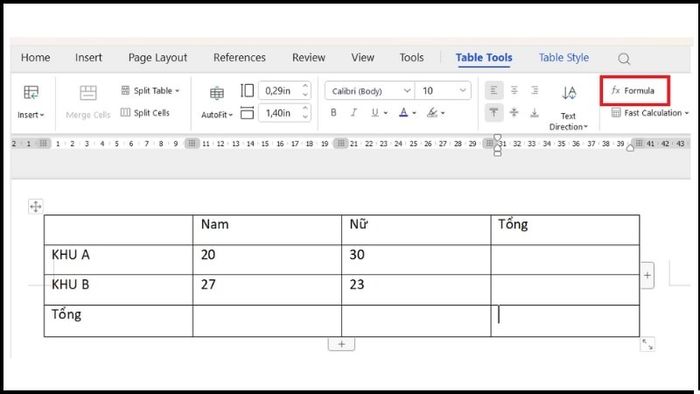Click the Split Cells button
The width and height of the screenshot is (700, 394).
click(x=146, y=112)
